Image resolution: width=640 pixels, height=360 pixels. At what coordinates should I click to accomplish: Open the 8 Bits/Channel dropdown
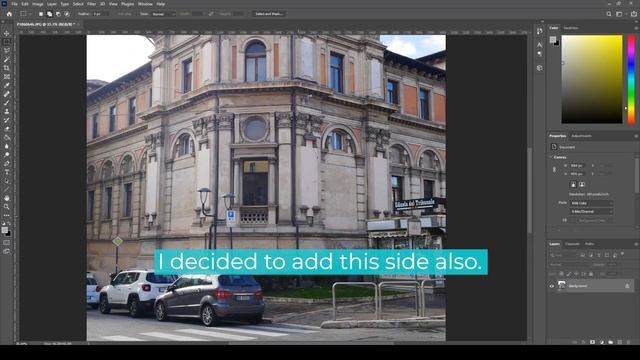(x=591, y=211)
